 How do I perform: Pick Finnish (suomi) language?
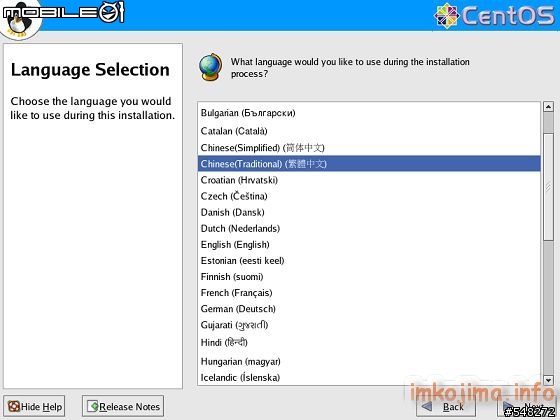click(369, 277)
